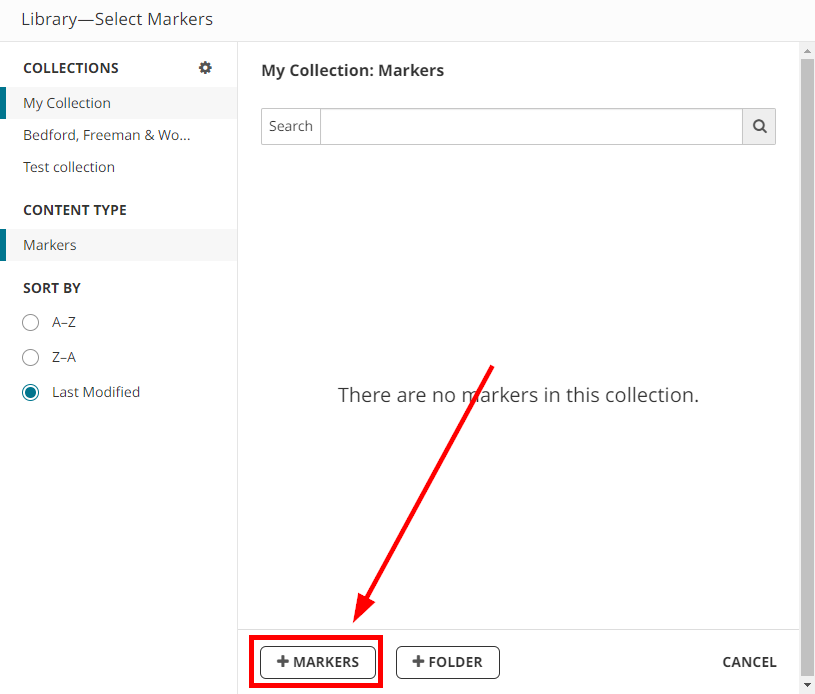Click the scrollbar down arrow
The image size is (815, 694).
click(x=807, y=685)
